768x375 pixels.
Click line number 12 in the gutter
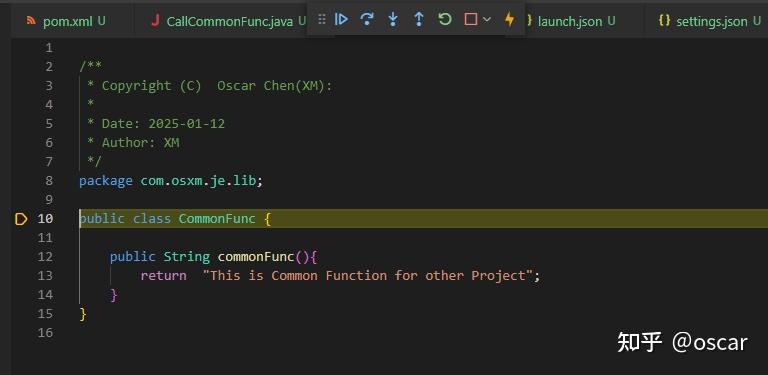pyautogui.click(x=45, y=257)
